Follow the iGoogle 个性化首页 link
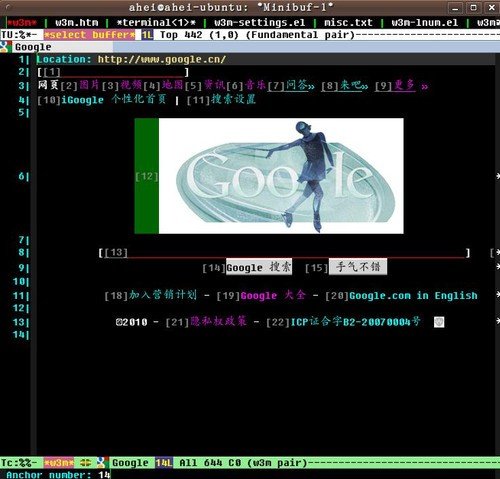500x479 pixels. (114, 99)
